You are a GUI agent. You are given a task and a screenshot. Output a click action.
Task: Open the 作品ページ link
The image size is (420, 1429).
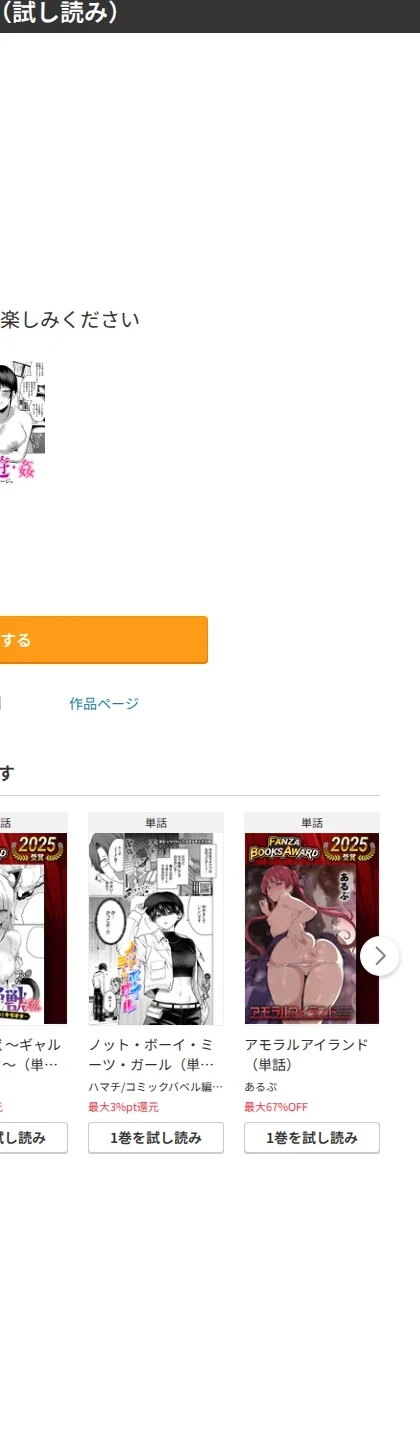click(x=104, y=704)
